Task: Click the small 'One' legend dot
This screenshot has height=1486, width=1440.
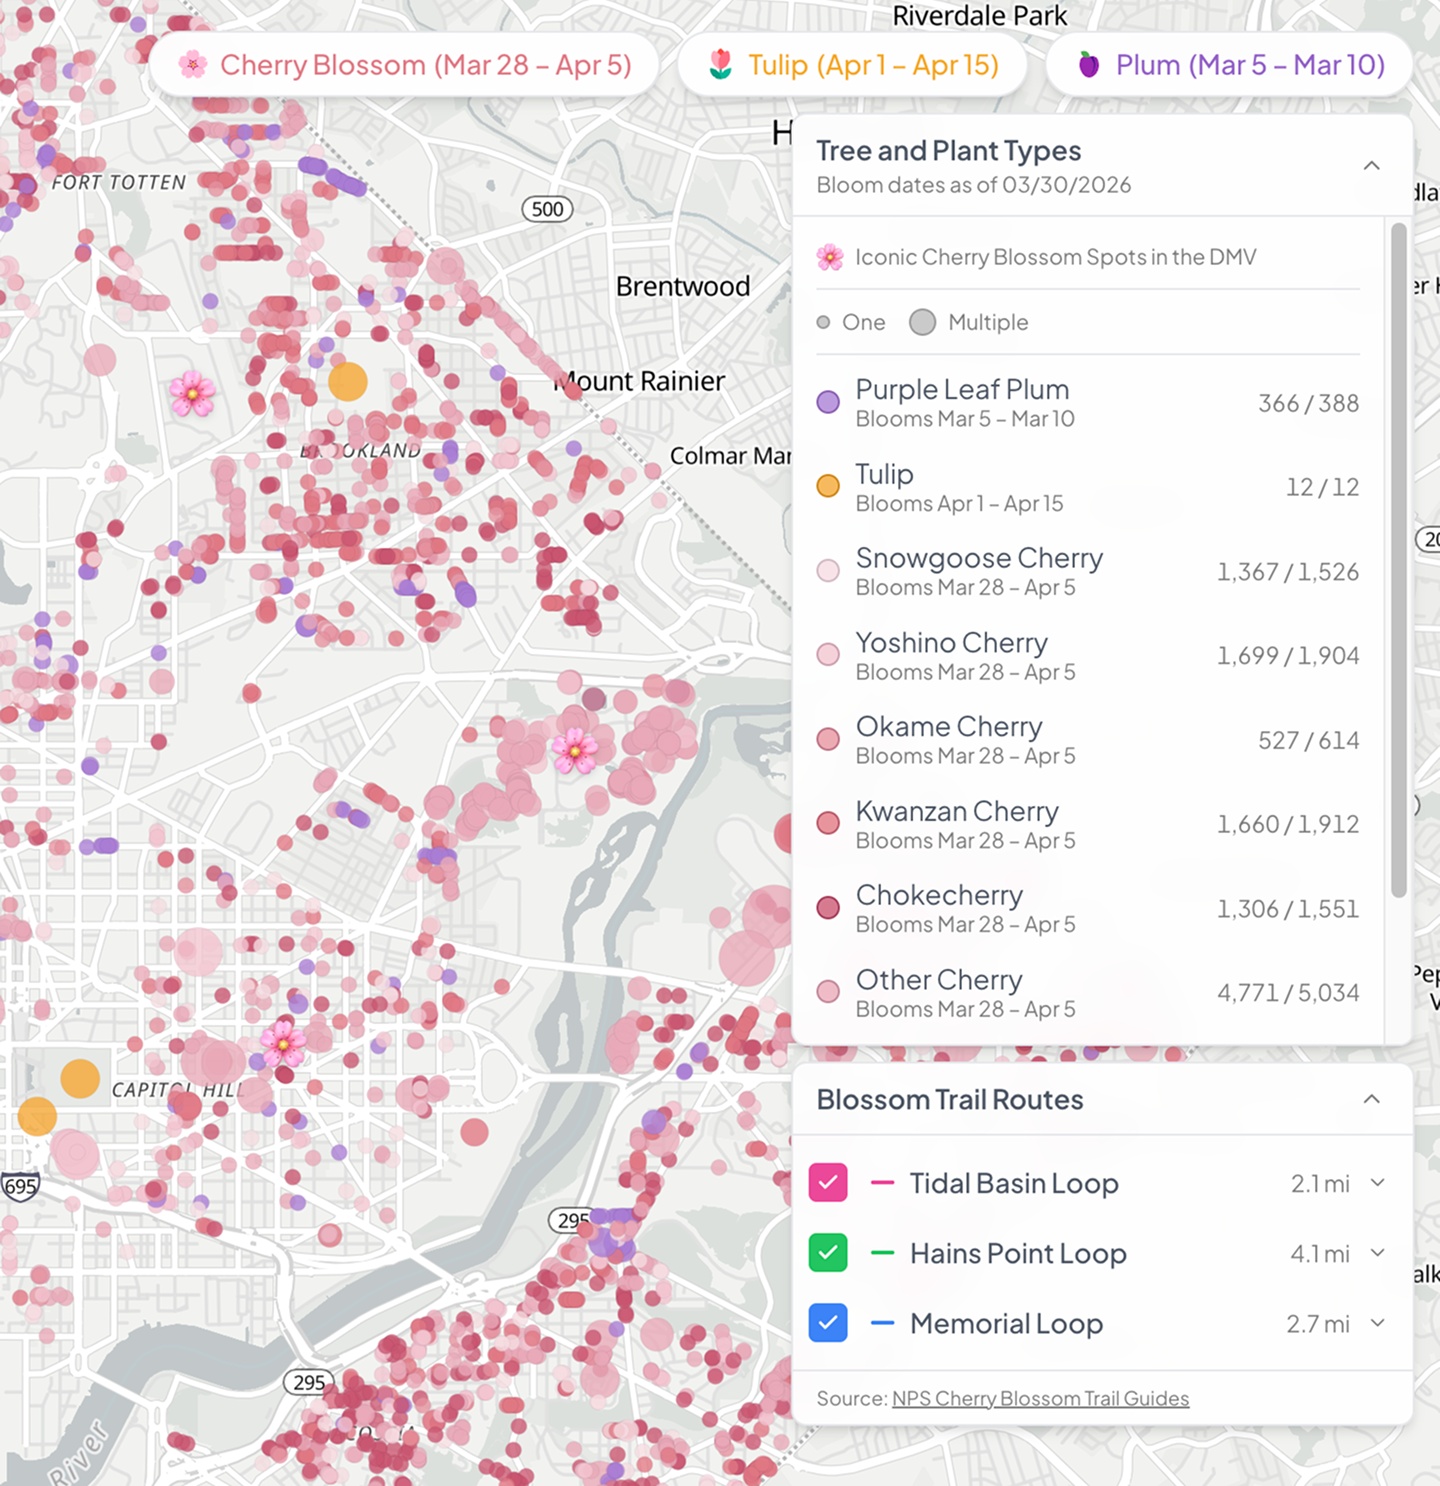Action: [x=823, y=322]
